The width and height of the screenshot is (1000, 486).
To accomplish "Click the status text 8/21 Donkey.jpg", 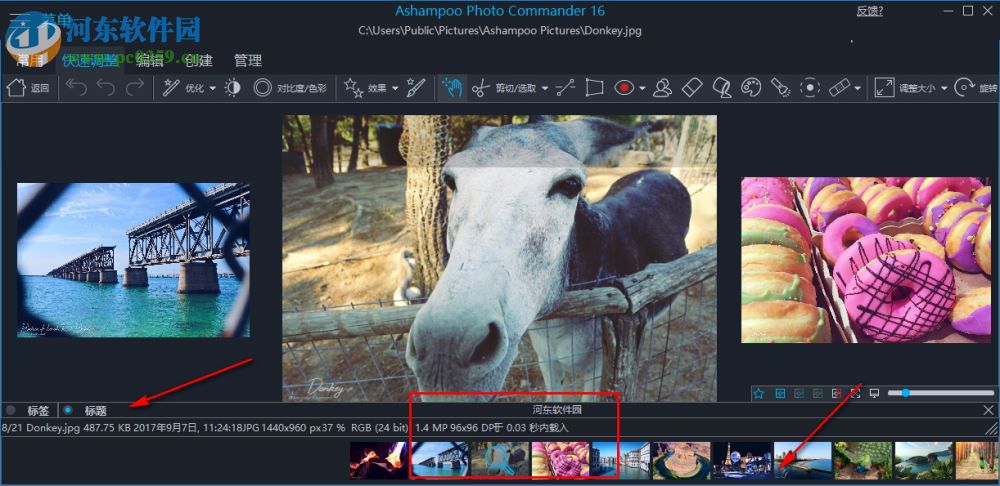I will click(x=42, y=427).
